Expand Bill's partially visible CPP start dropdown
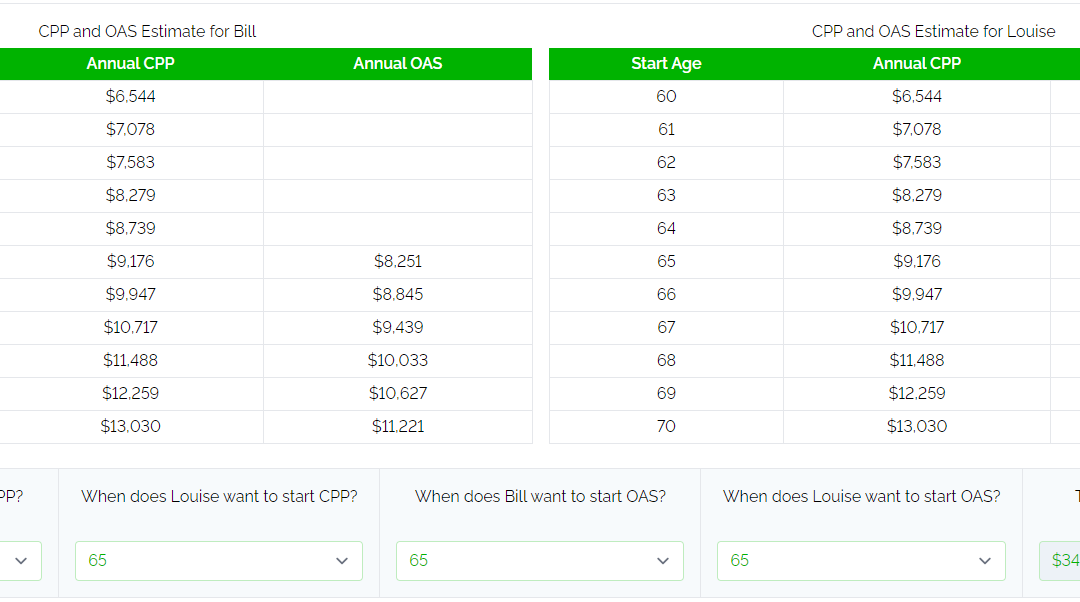This screenshot has height=602, width=1080. (x=20, y=561)
